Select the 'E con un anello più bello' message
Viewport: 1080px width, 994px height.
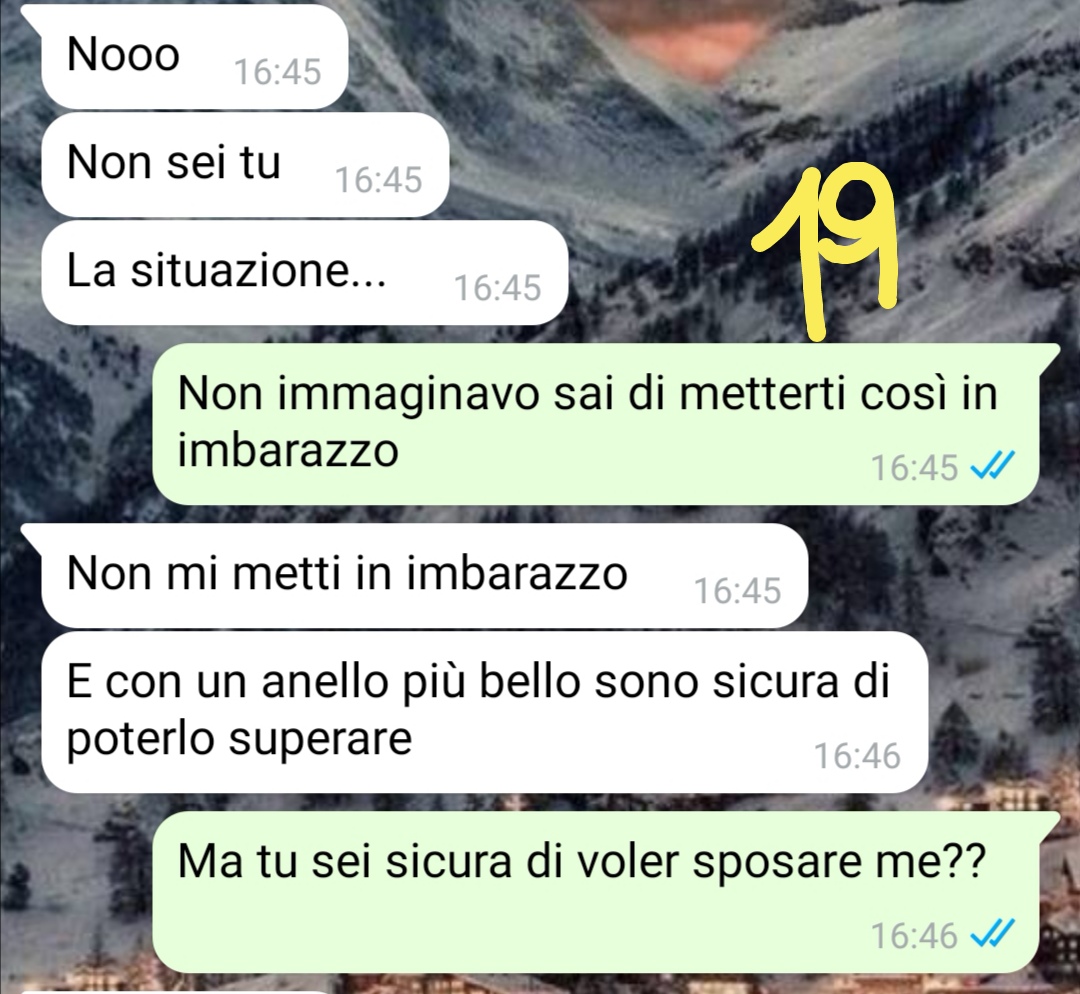[x=484, y=712]
